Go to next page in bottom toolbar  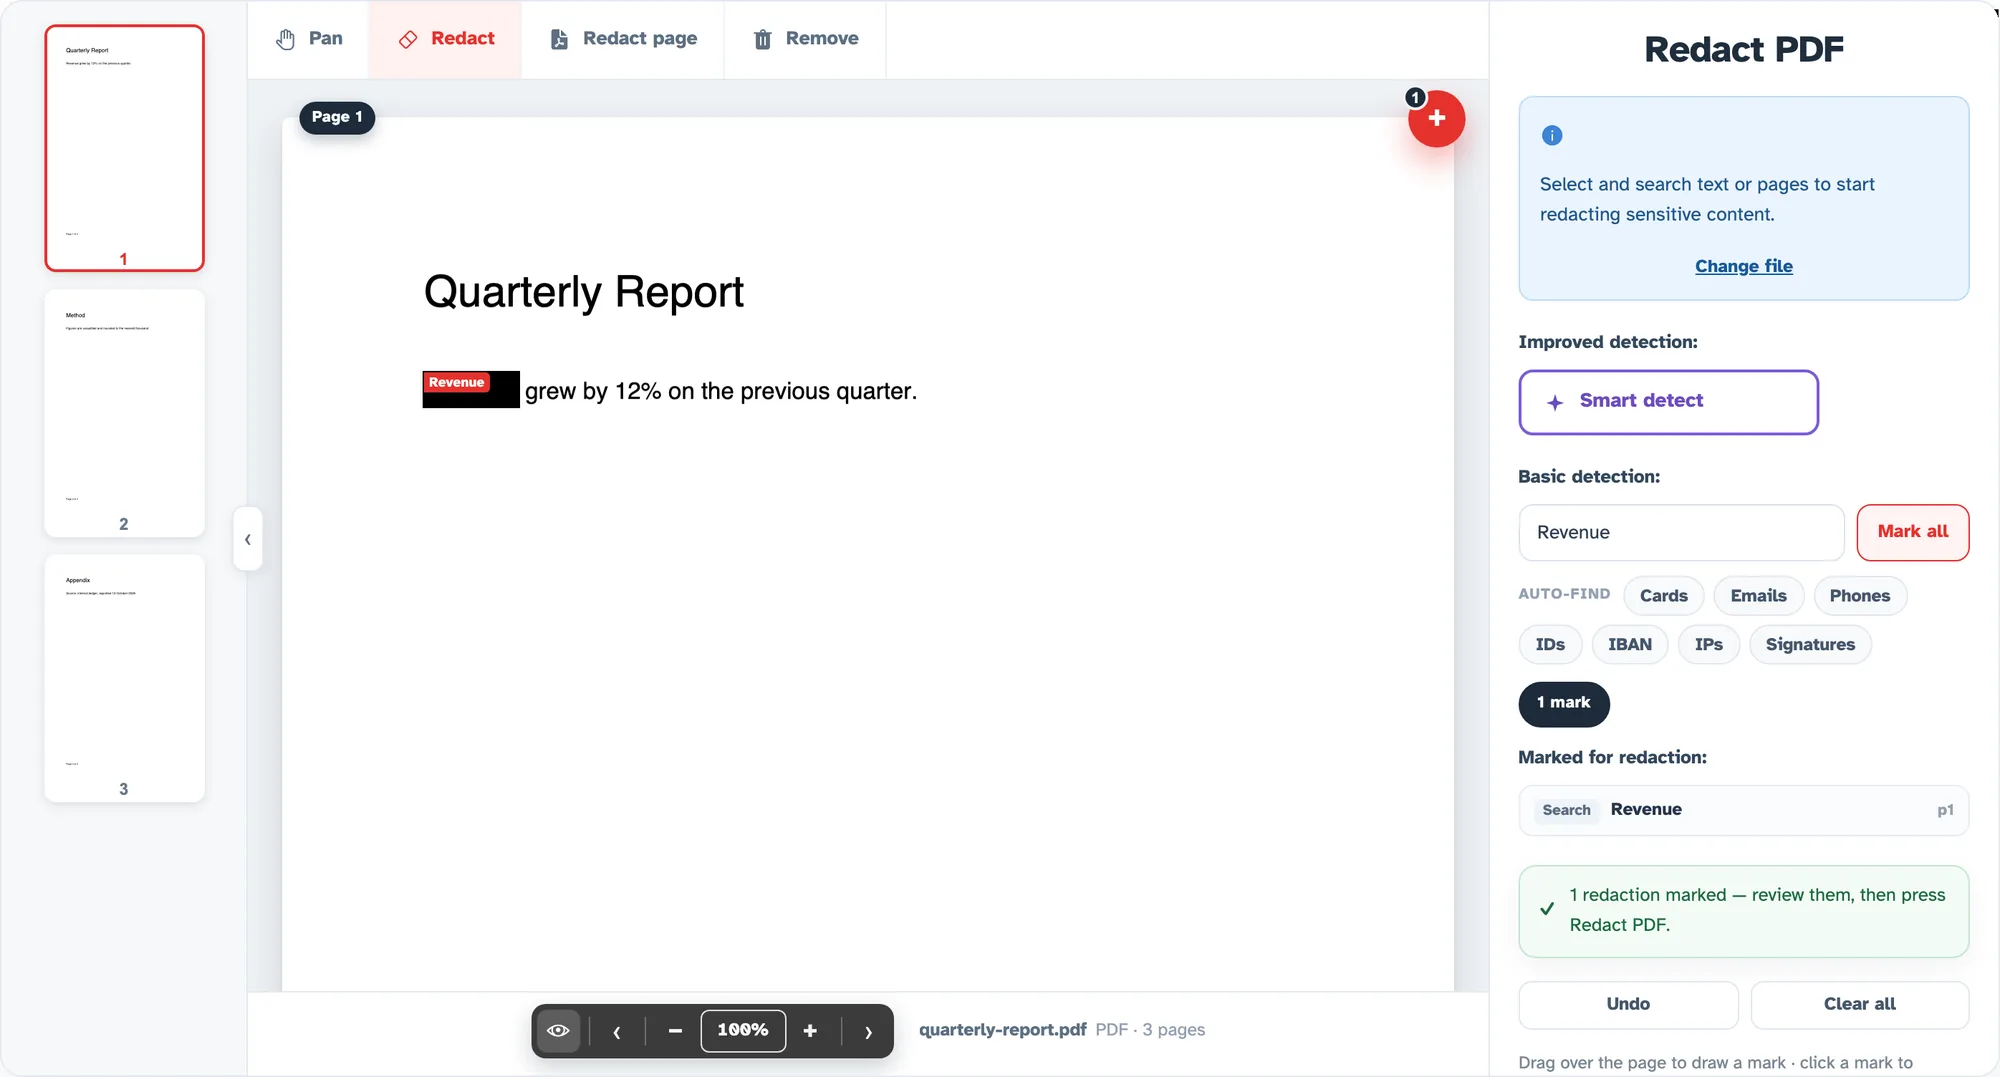(x=868, y=1031)
